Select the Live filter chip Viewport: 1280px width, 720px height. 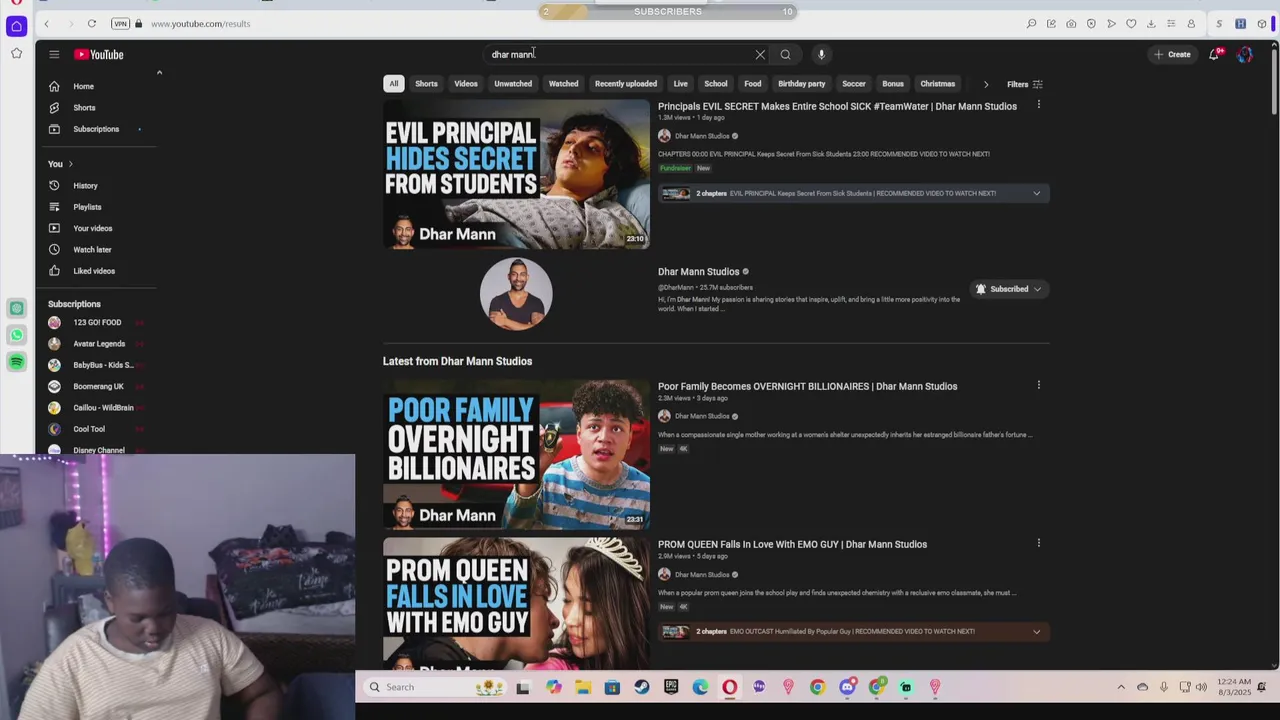coord(680,84)
